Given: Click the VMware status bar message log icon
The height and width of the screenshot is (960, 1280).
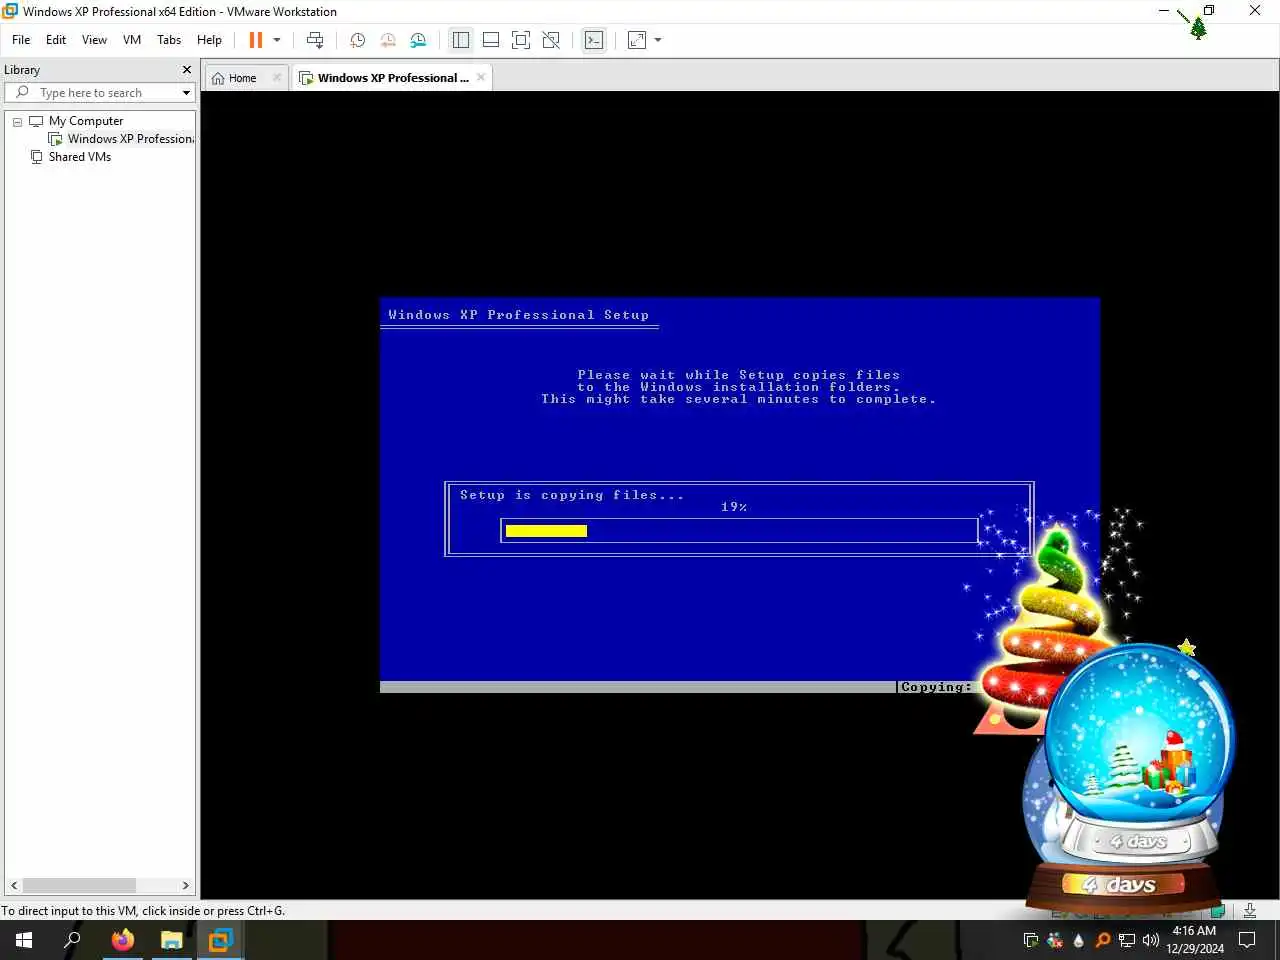Looking at the screenshot, I should 1218,910.
